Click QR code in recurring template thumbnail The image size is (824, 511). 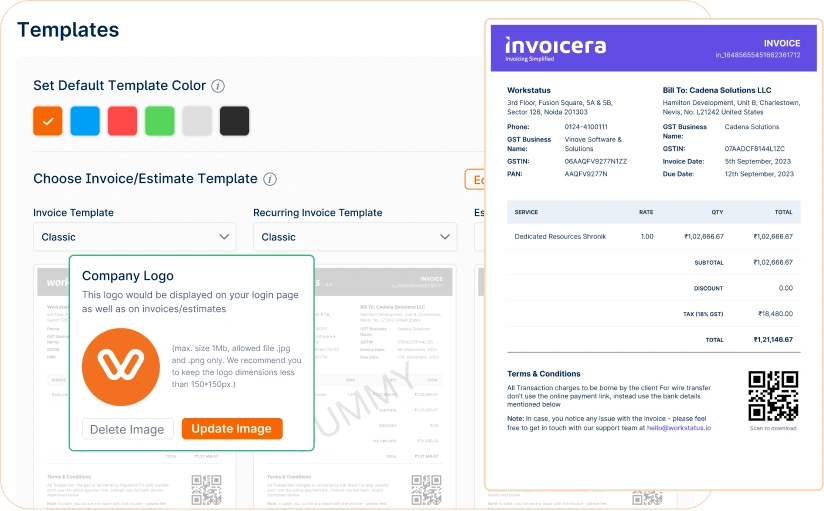click(x=426, y=489)
